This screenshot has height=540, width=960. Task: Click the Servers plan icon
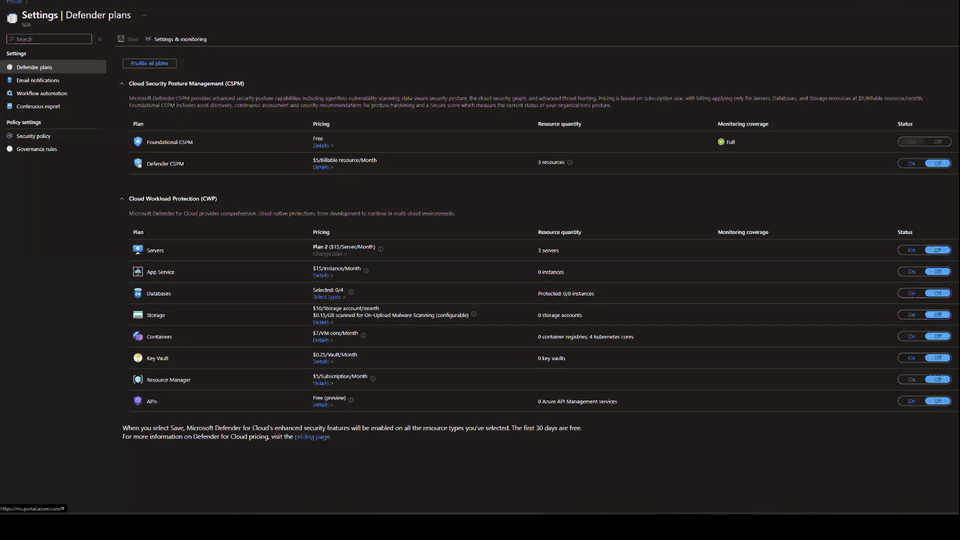[x=138, y=250]
